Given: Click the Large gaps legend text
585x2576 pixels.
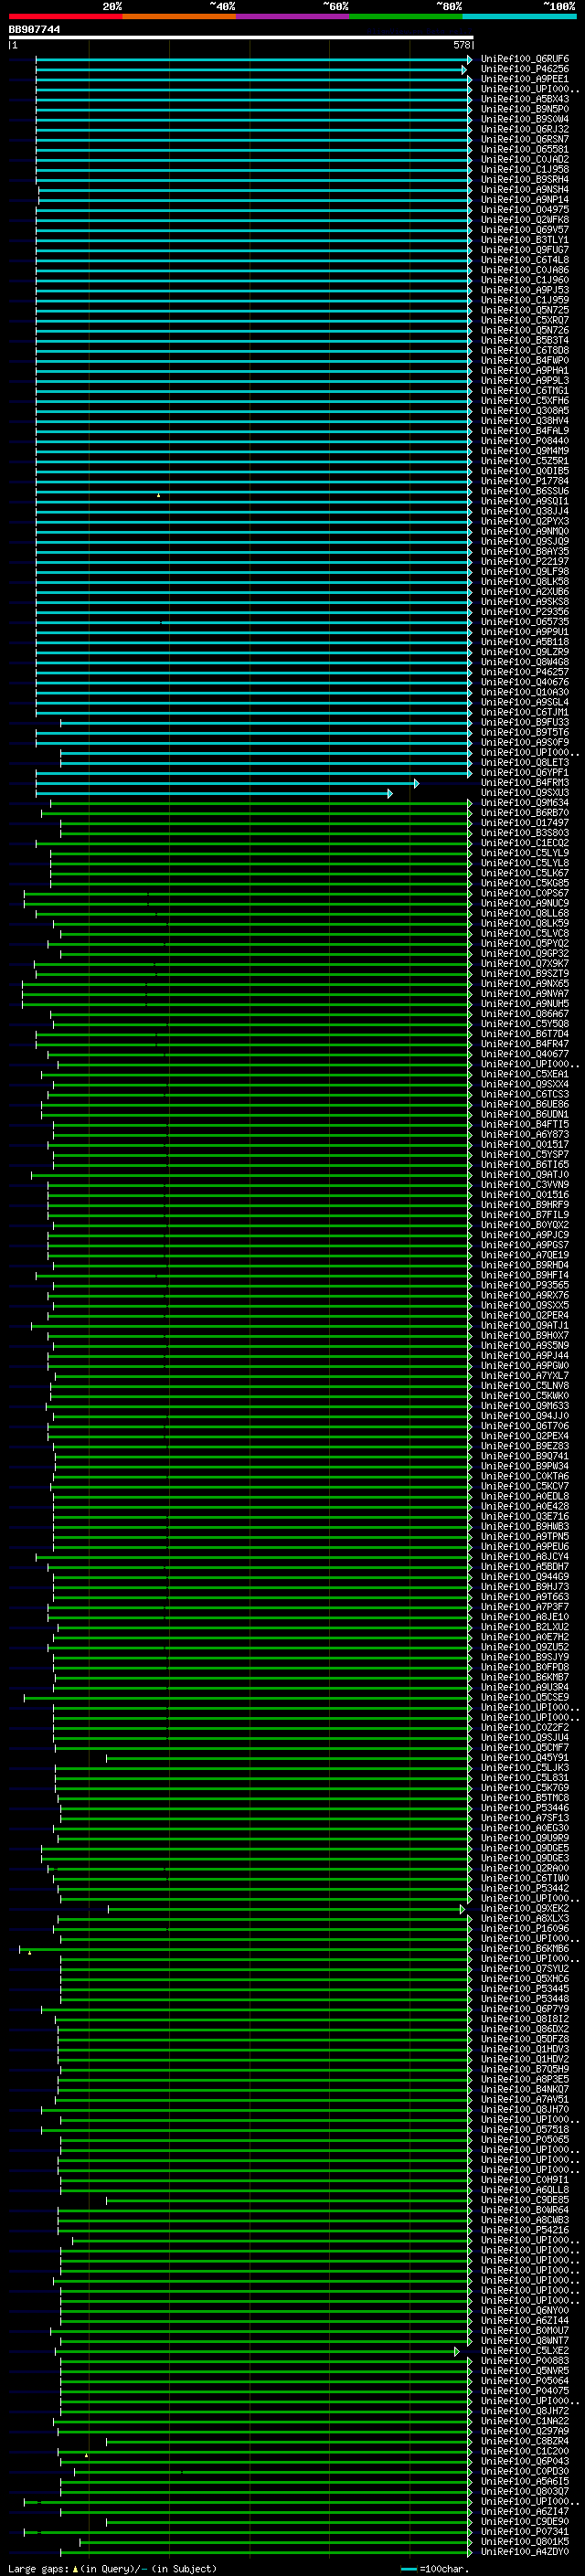Looking at the screenshot, I should 111,2569.
